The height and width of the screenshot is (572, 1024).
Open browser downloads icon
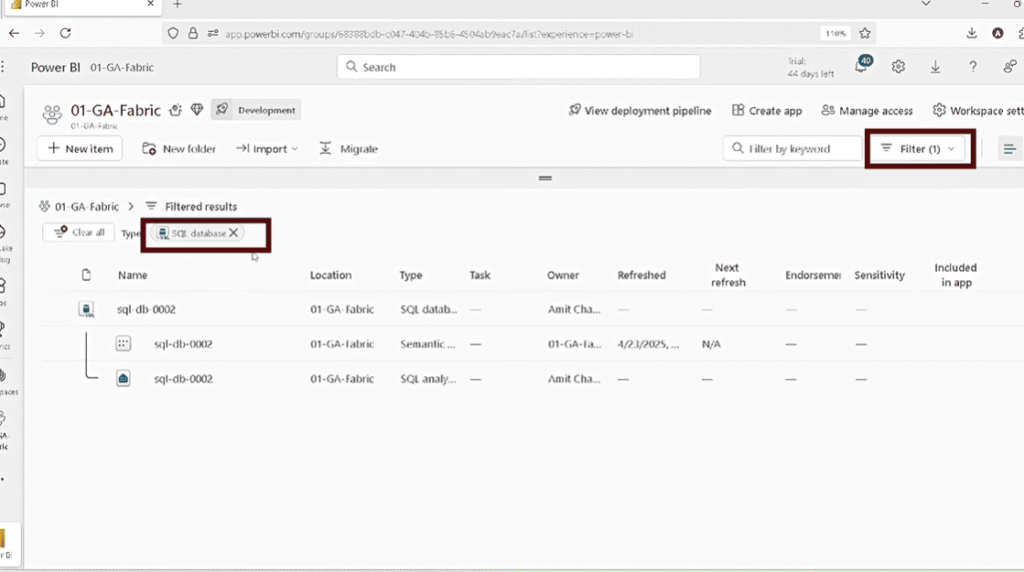click(971, 33)
